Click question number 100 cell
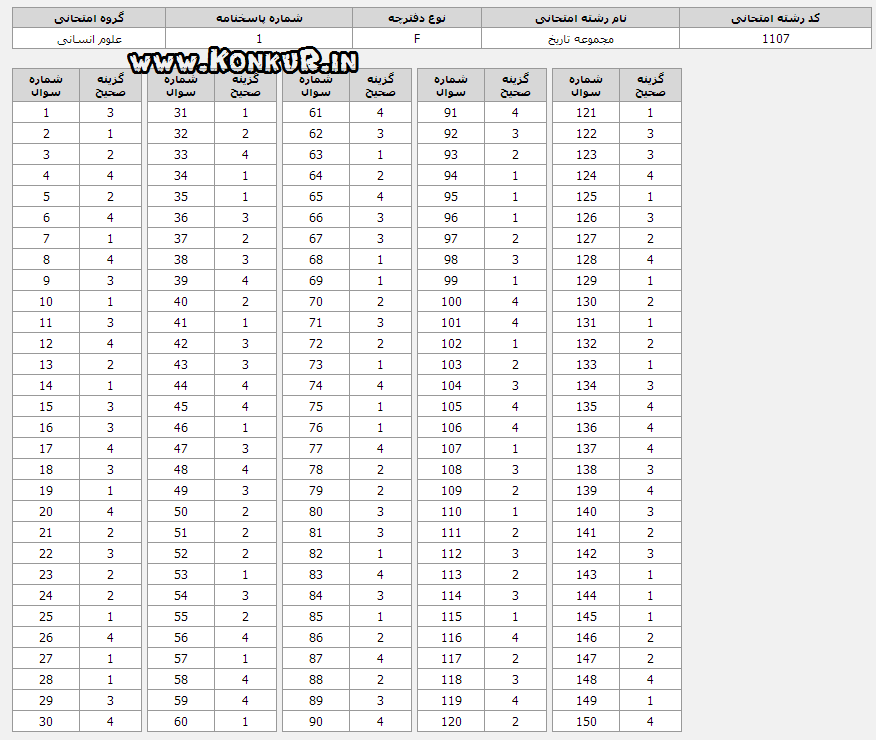This screenshot has width=876, height=740. tap(451, 302)
